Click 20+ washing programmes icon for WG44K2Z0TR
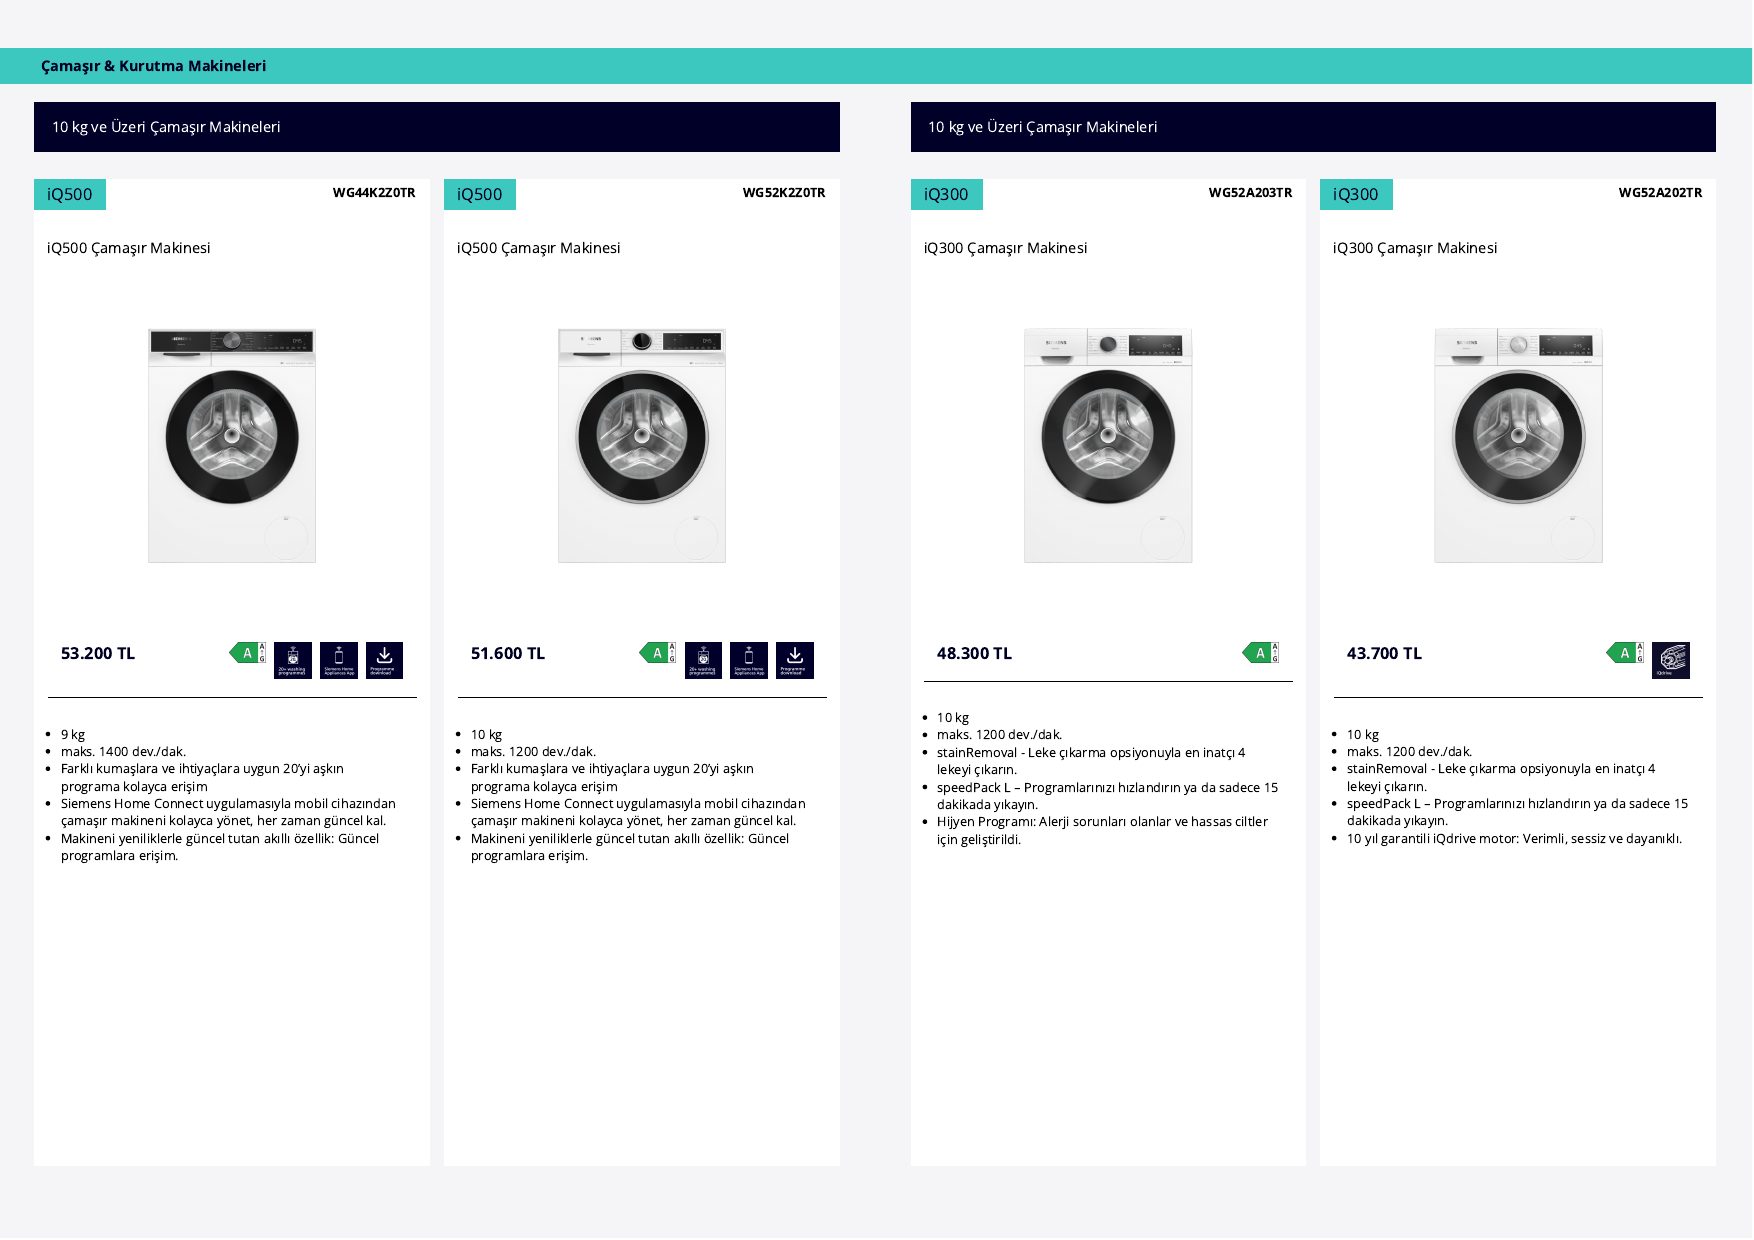Image resolution: width=1754 pixels, height=1240 pixels. tap(293, 661)
